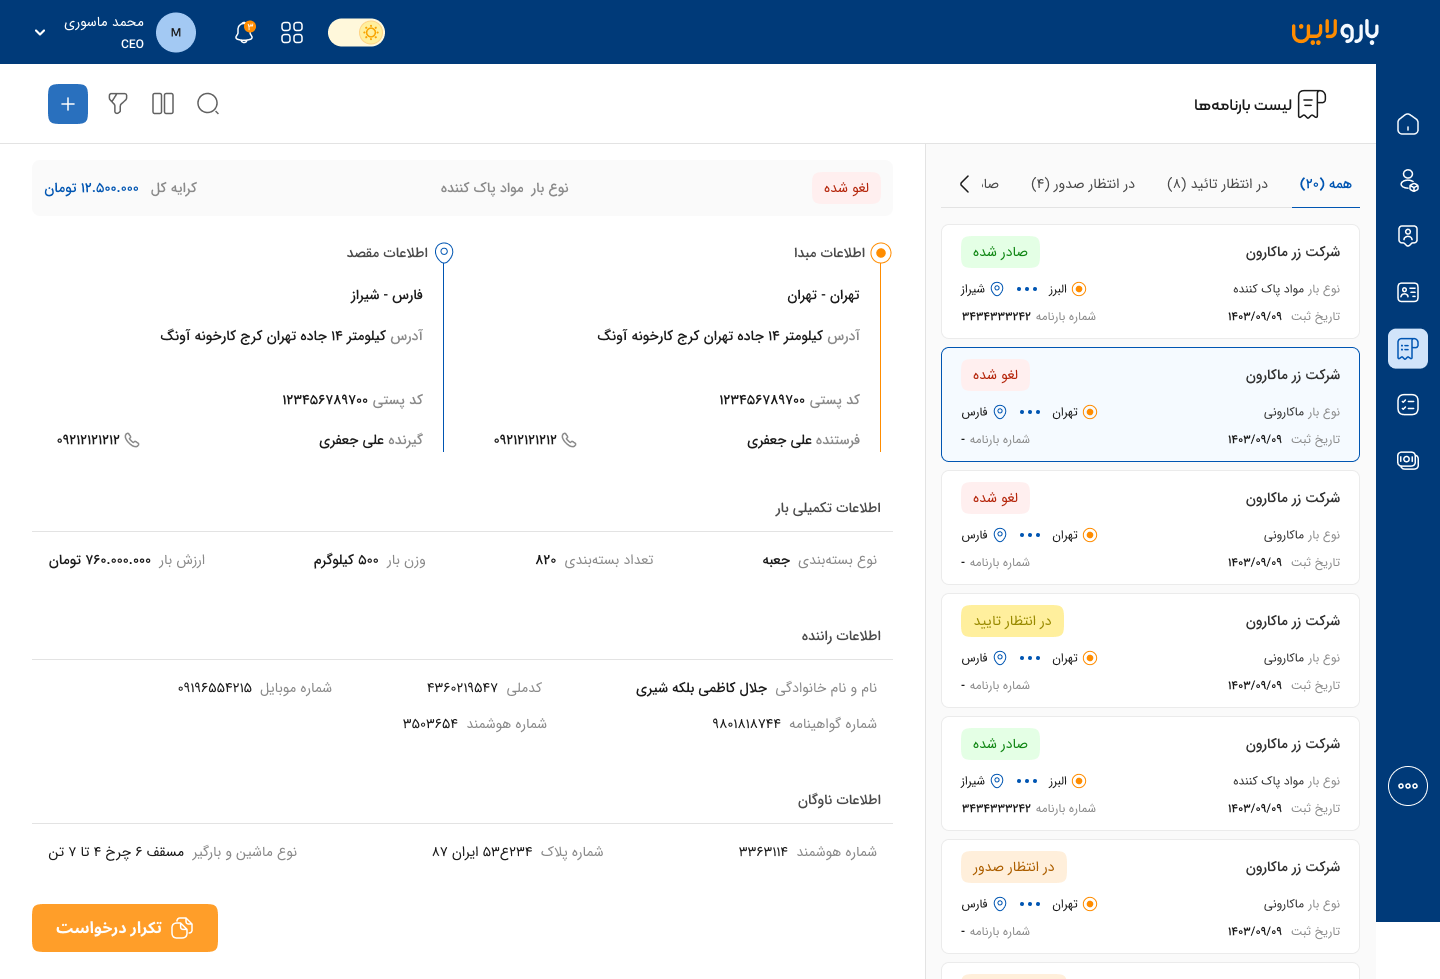
Task: Click the 'لغو شده' badge in detail header
Action: (x=846, y=188)
